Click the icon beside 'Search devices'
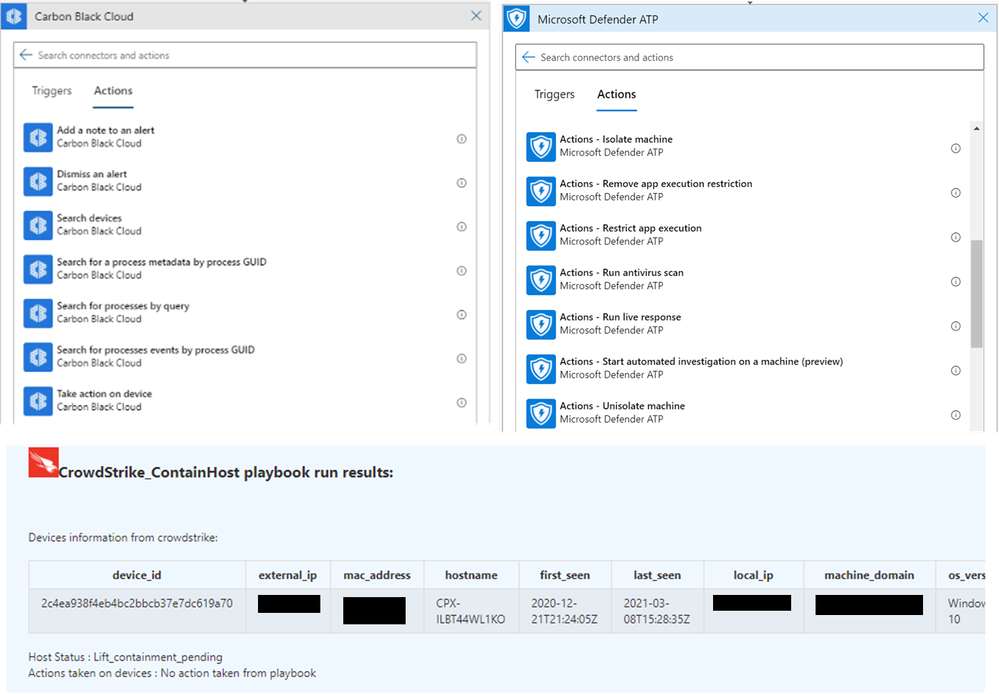Viewport: 999px width, 694px height. (38, 226)
